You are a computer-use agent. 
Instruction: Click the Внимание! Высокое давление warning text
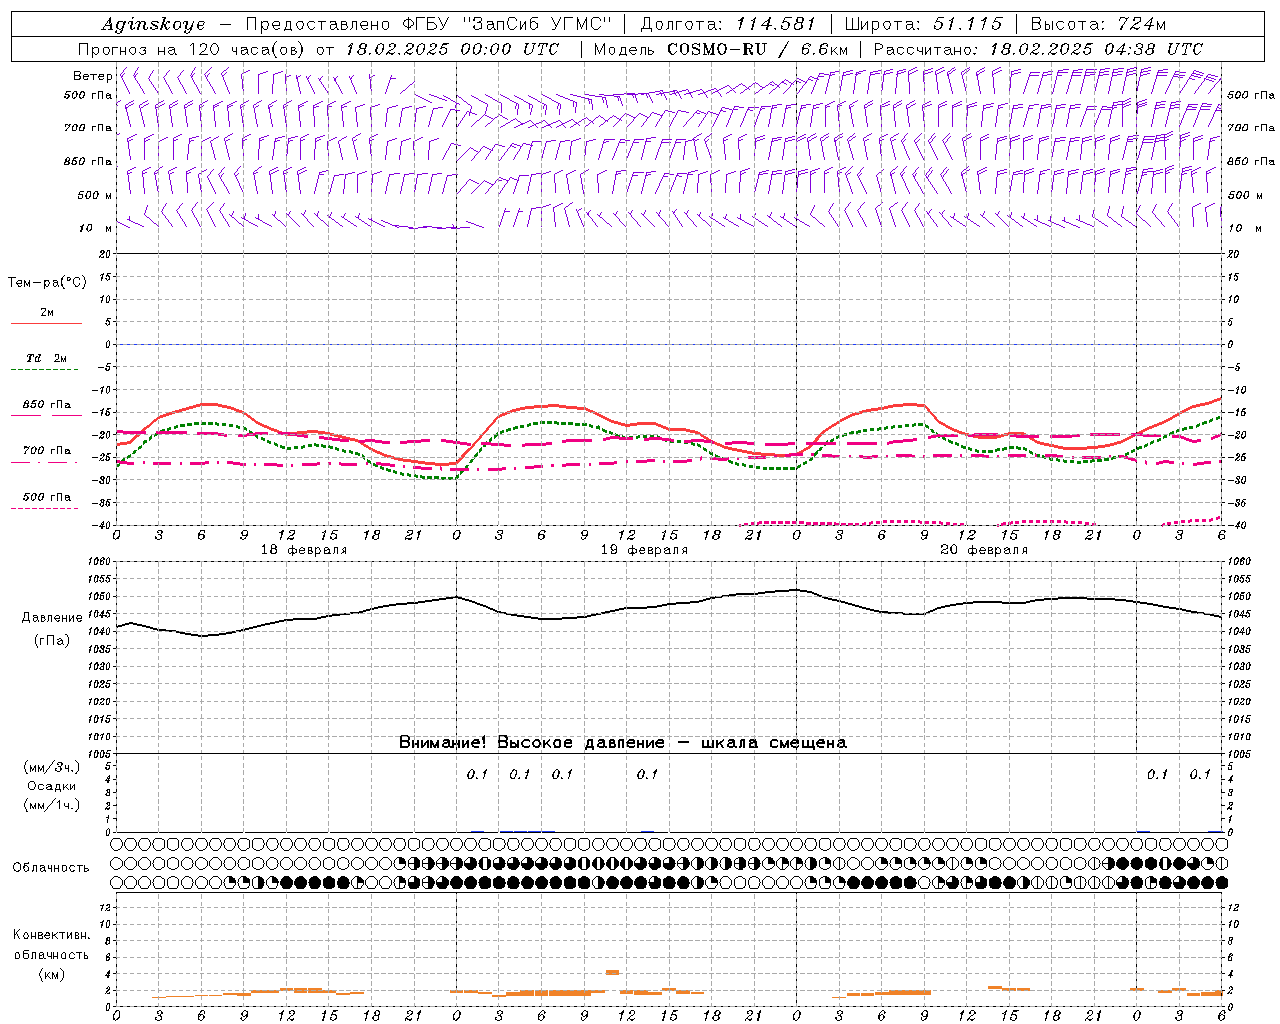pyautogui.click(x=622, y=743)
